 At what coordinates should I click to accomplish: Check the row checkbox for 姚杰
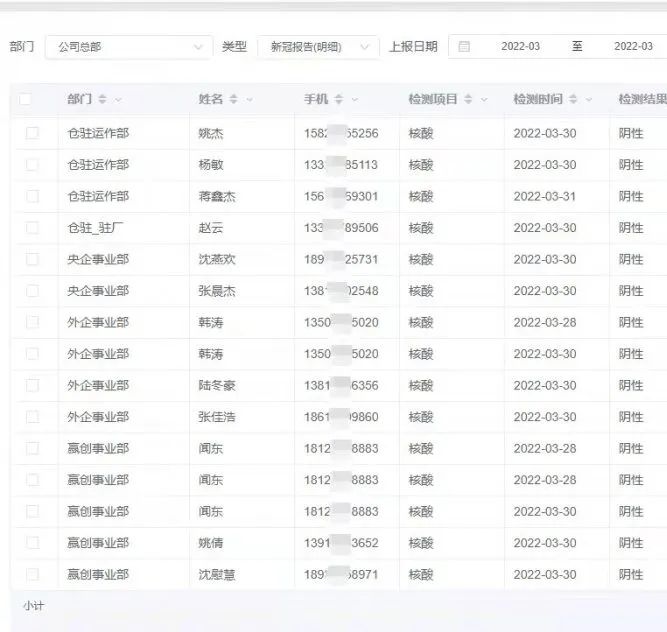(32, 133)
